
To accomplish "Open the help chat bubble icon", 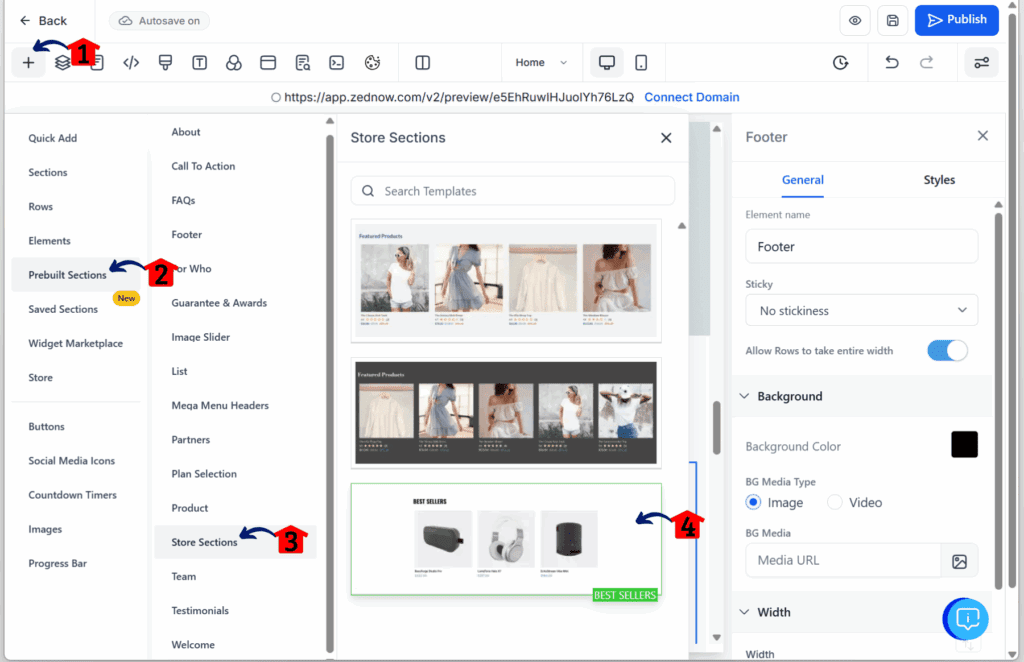I will [967, 618].
